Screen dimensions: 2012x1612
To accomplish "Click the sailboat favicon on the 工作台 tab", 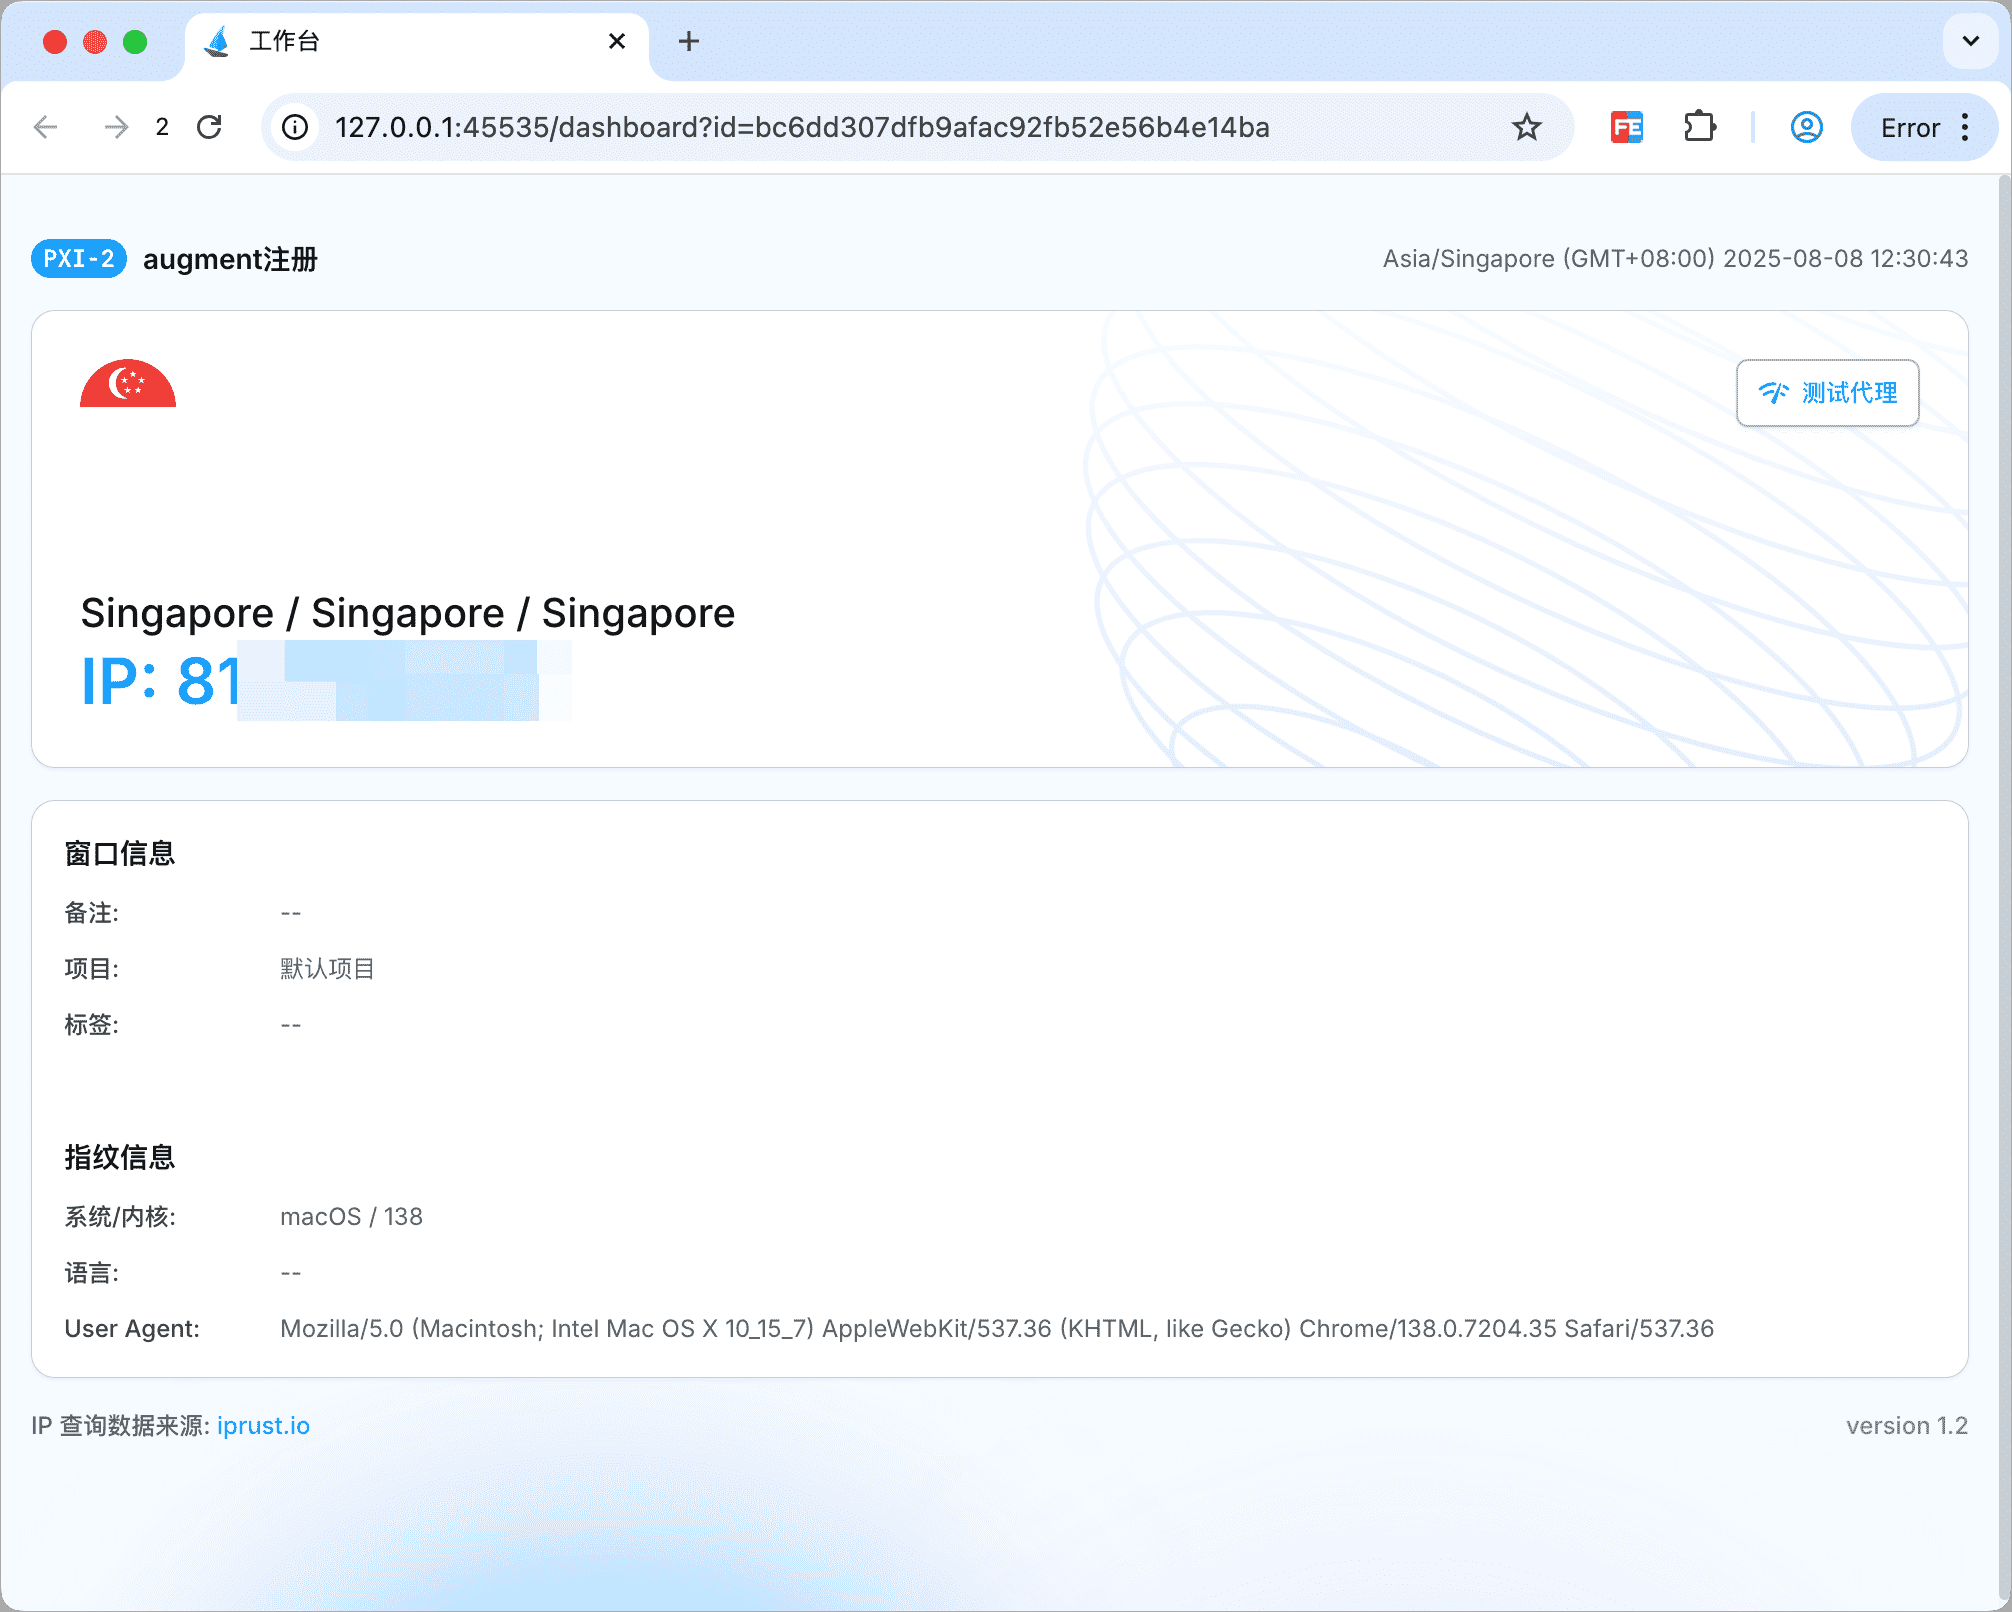I will (219, 41).
